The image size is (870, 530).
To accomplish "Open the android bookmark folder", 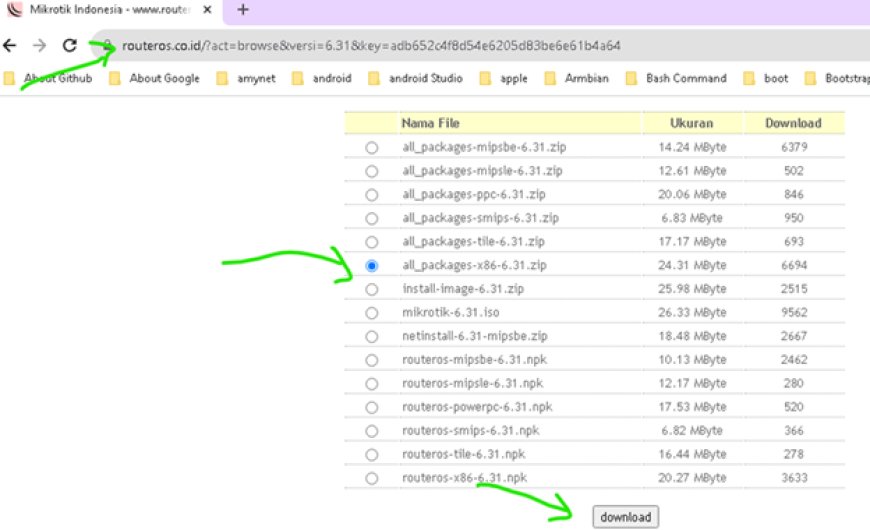I will tap(322, 78).
